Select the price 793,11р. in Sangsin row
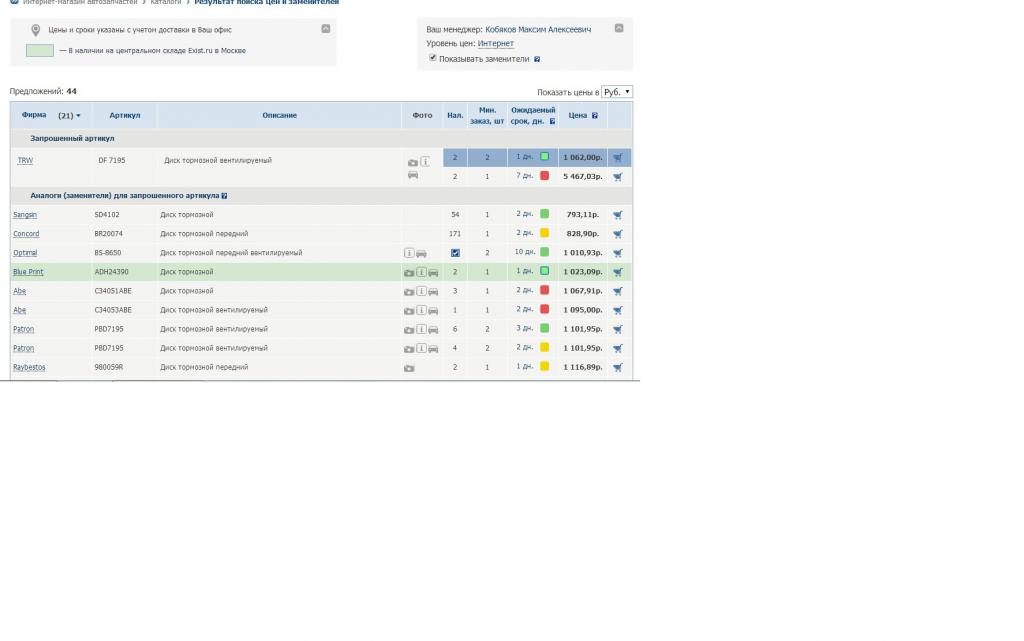 pyautogui.click(x=583, y=215)
